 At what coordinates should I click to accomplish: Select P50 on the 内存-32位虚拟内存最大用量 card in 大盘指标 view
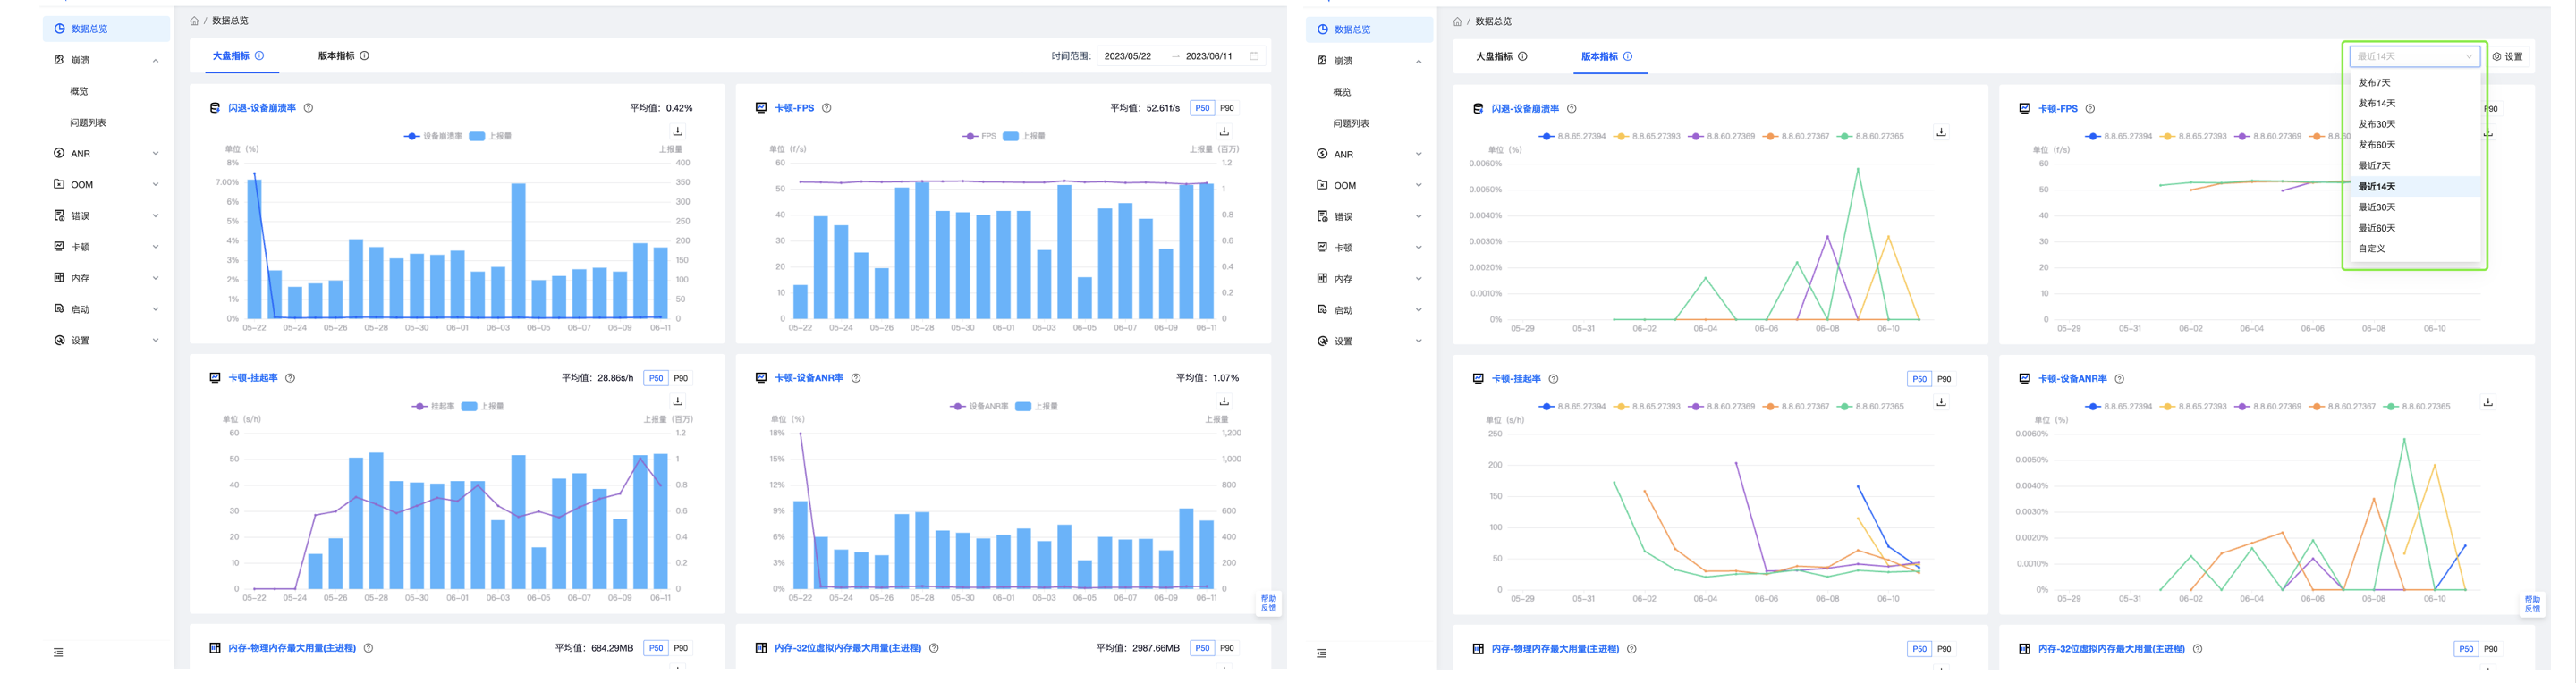(1202, 648)
